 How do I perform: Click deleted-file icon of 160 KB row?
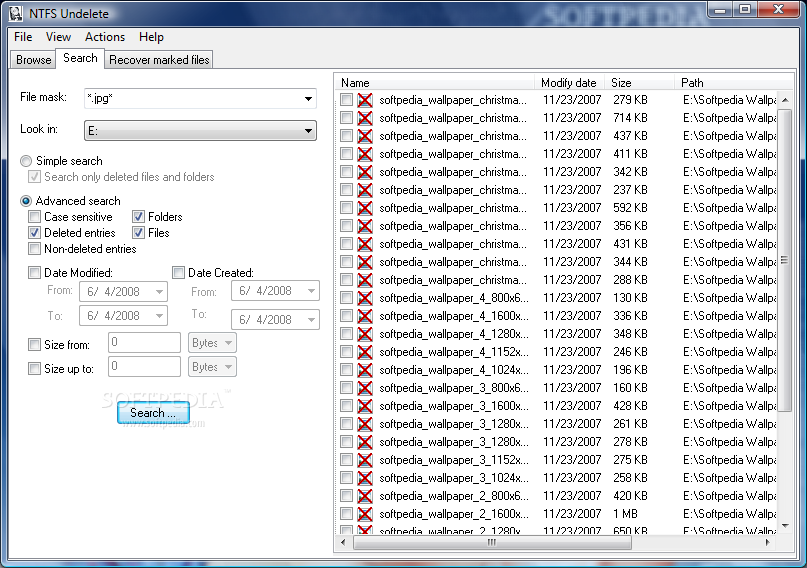coord(365,388)
